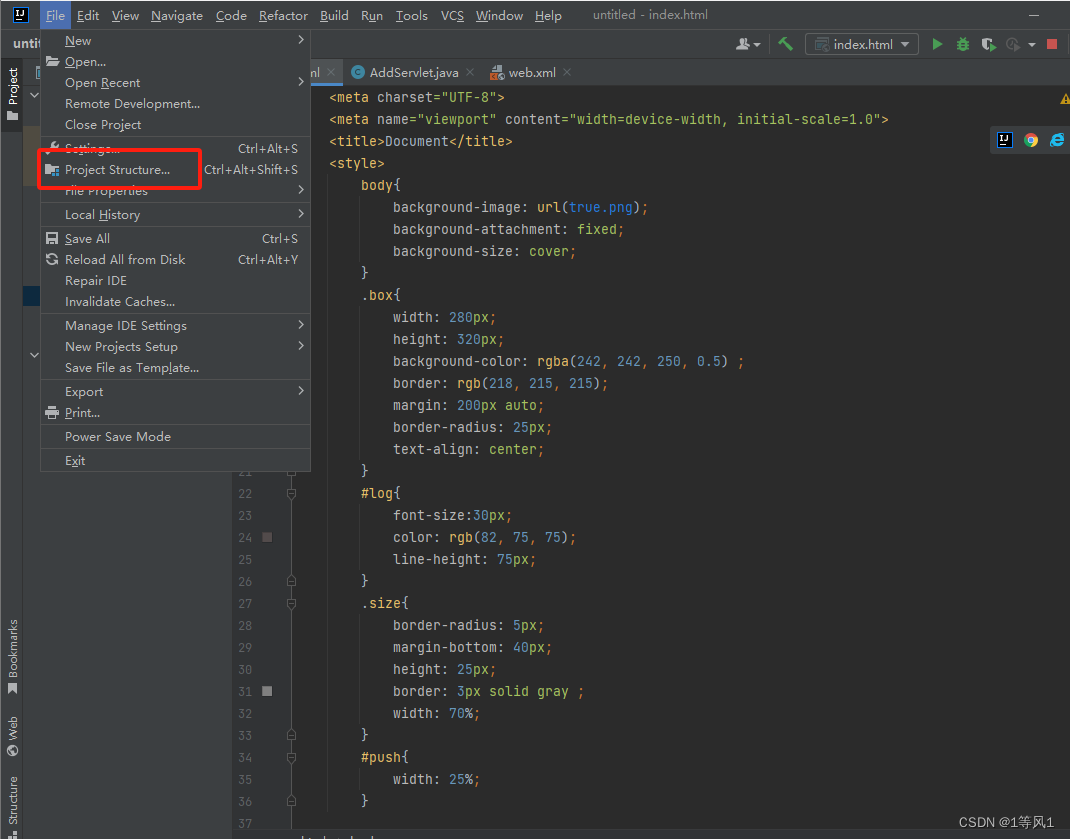The width and height of the screenshot is (1070, 839).
Task: Choose Reload All from Disk
Action: [175, 260]
